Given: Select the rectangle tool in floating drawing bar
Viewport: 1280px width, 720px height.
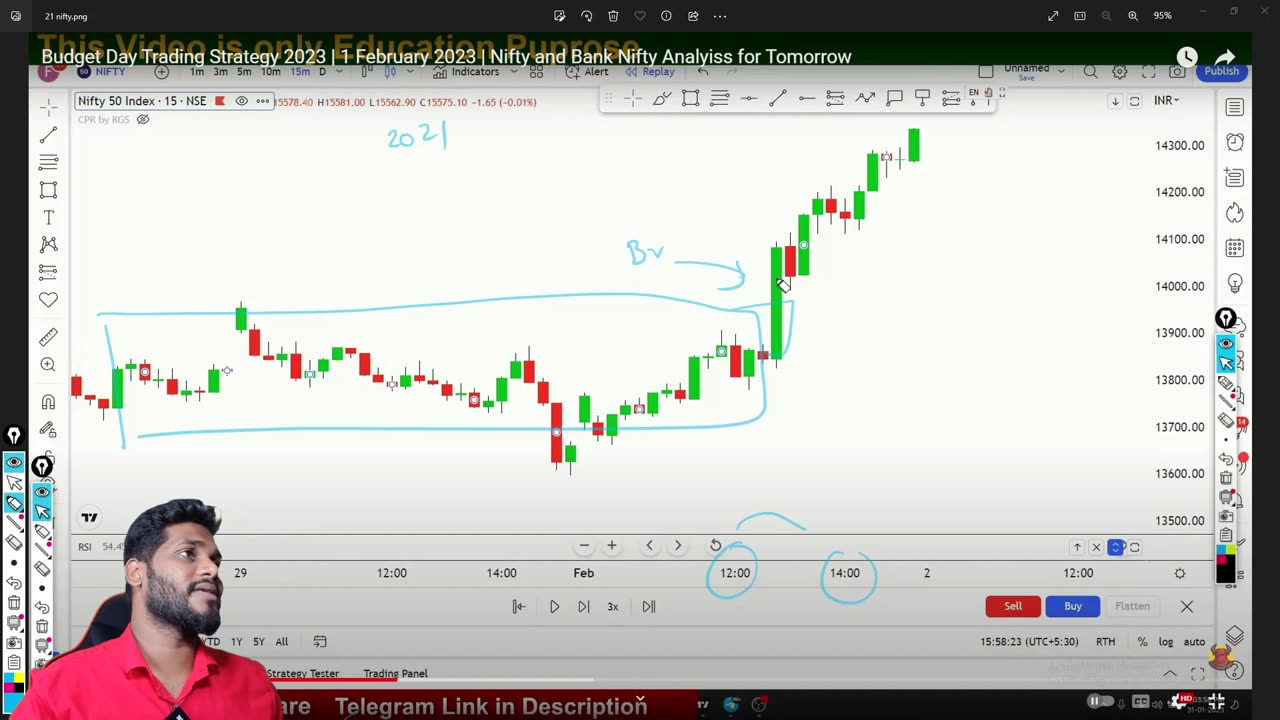Looking at the screenshot, I should click(691, 98).
